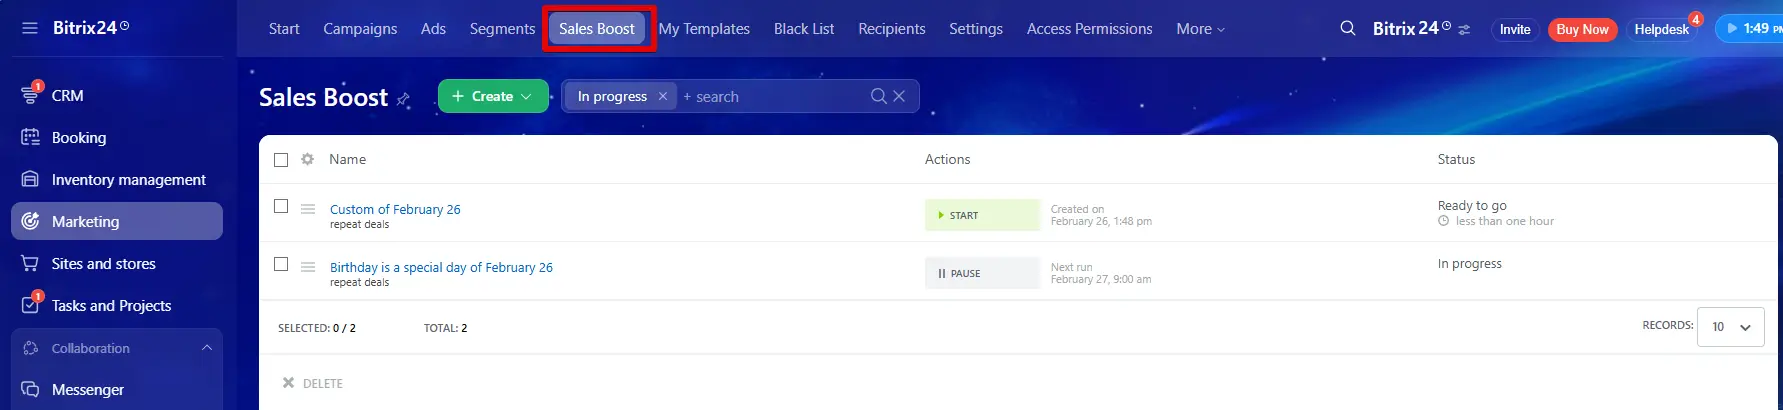Image resolution: width=1783 pixels, height=410 pixels.
Task: Click row menu icon for Custom of February 26
Action: pos(308,209)
